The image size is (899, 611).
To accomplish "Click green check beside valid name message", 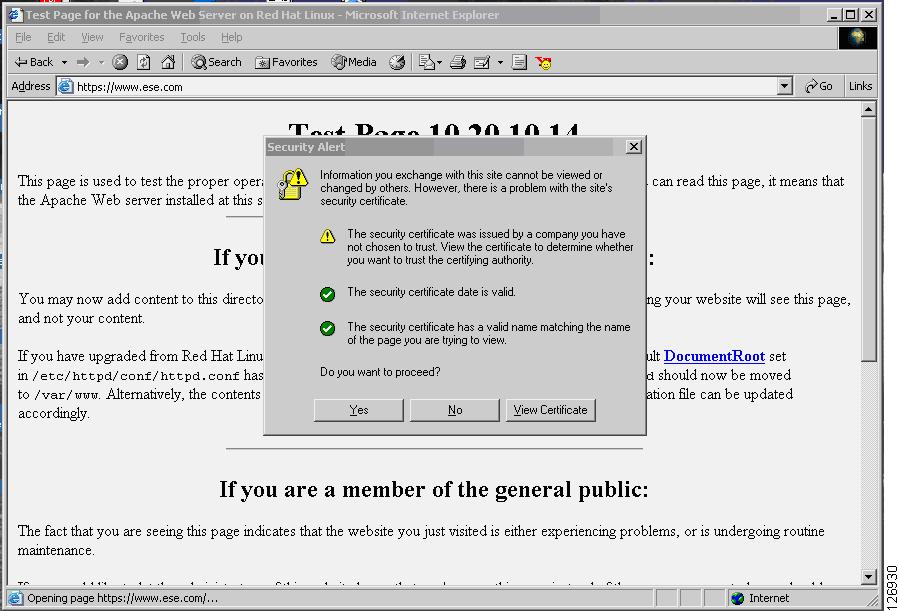I will click(x=327, y=328).
